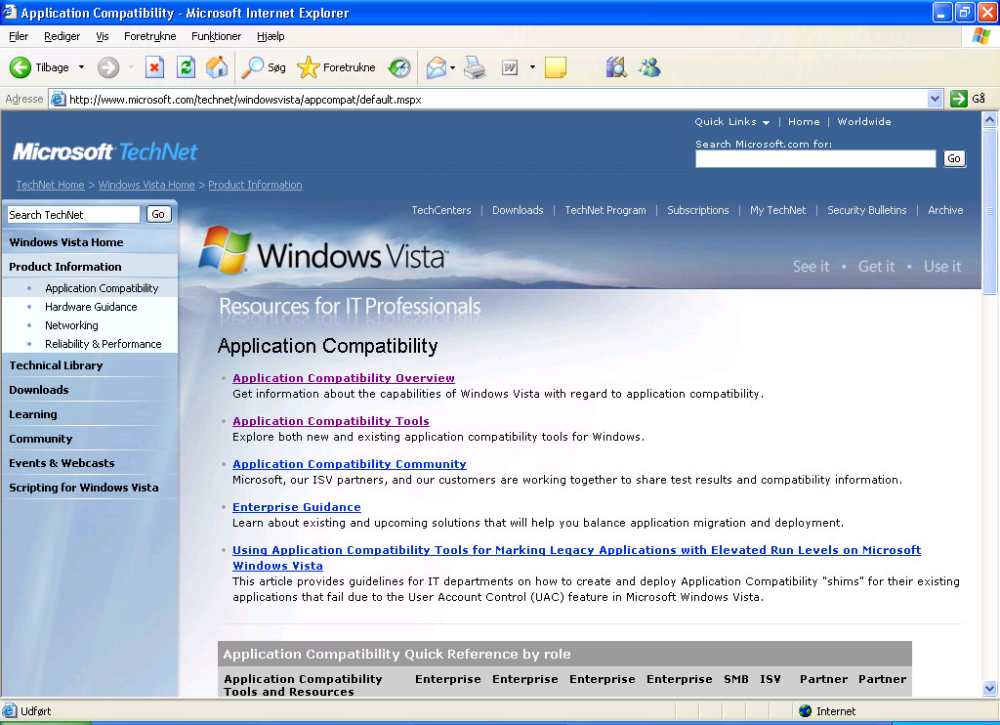Click the Stop loading red X icon
Viewport: 1000px width, 725px height.
[154, 67]
